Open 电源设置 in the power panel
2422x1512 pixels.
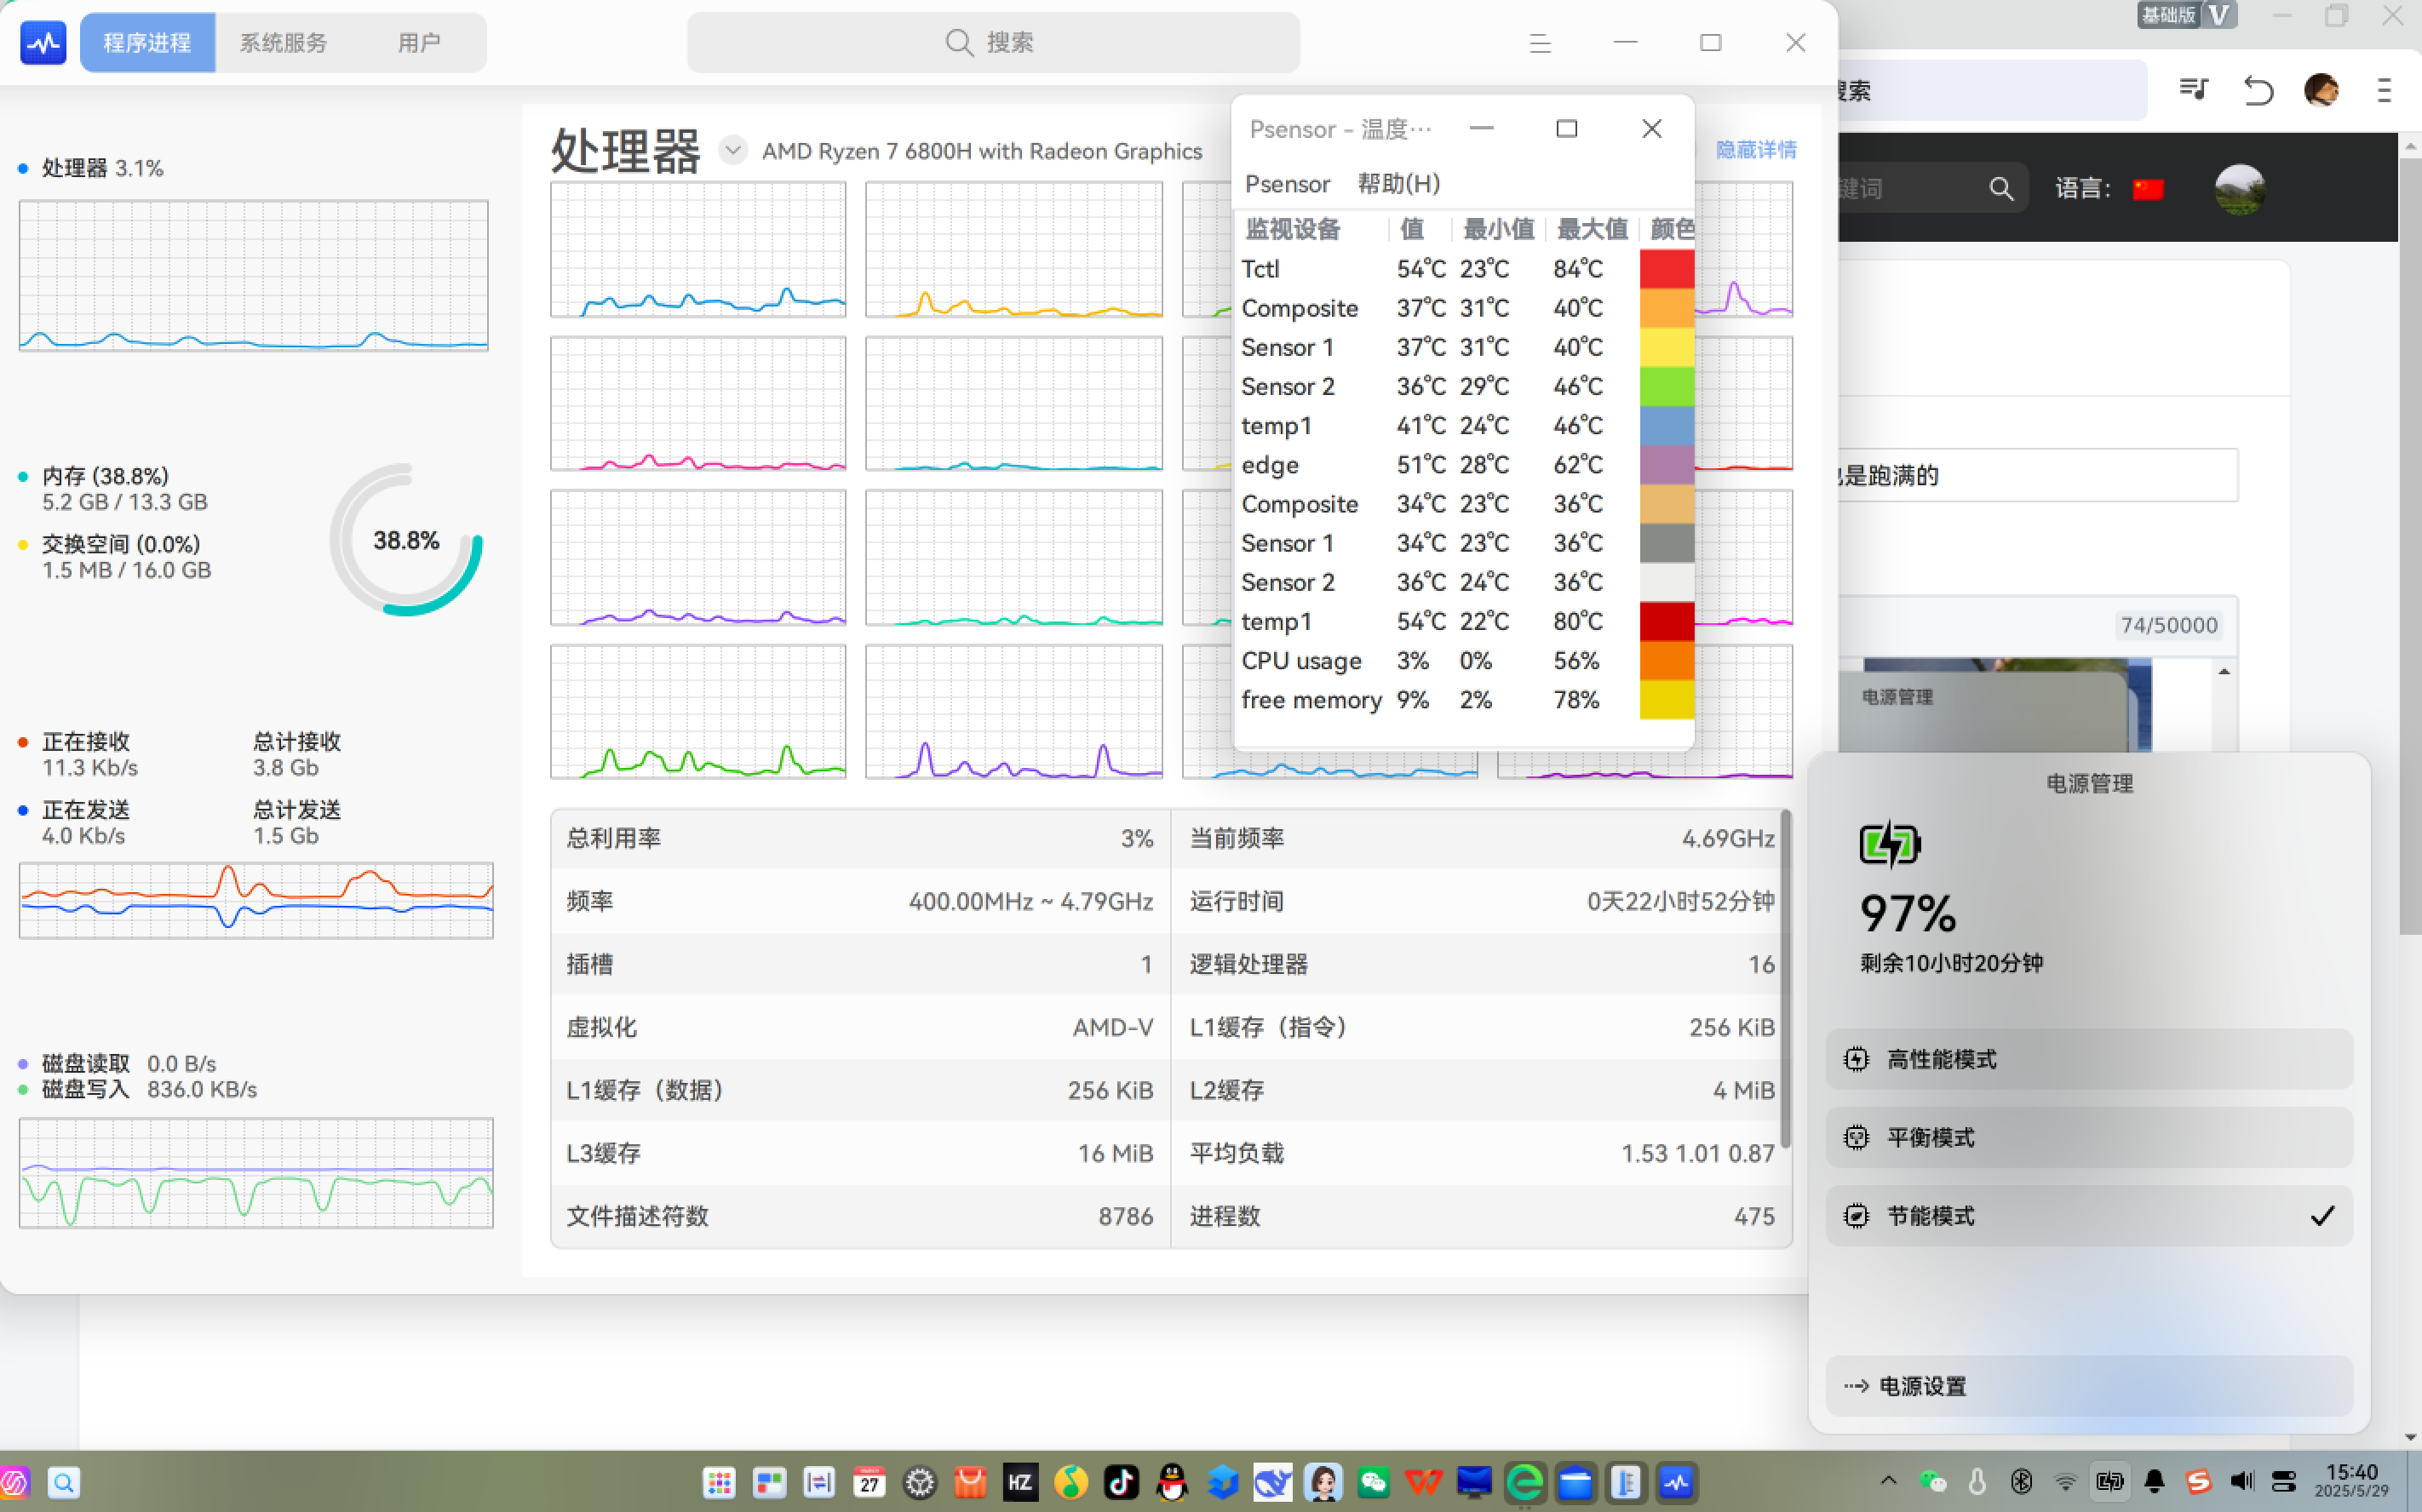[2089, 1386]
